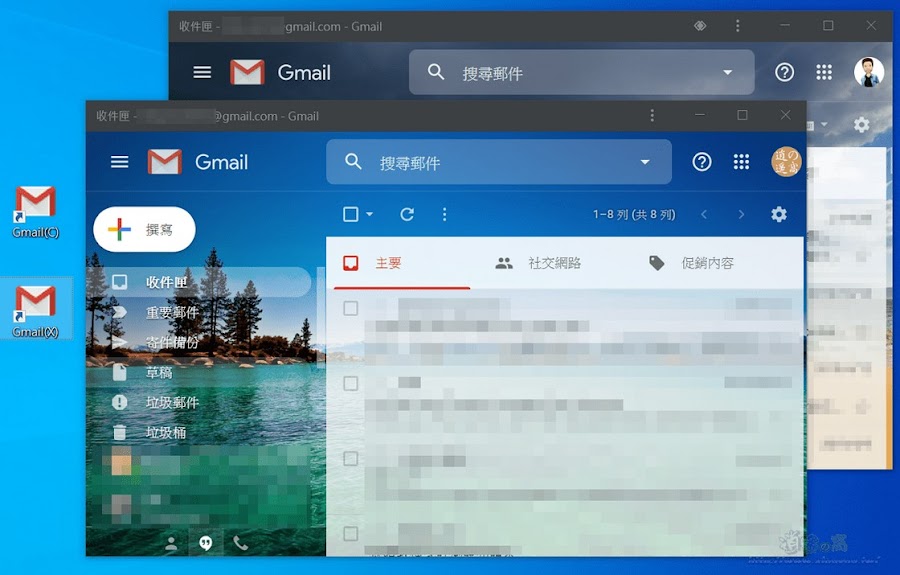The height and width of the screenshot is (575, 900).
Task: Open 垃圾郵件 spam folder
Action: pyautogui.click(x=199, y=402)
